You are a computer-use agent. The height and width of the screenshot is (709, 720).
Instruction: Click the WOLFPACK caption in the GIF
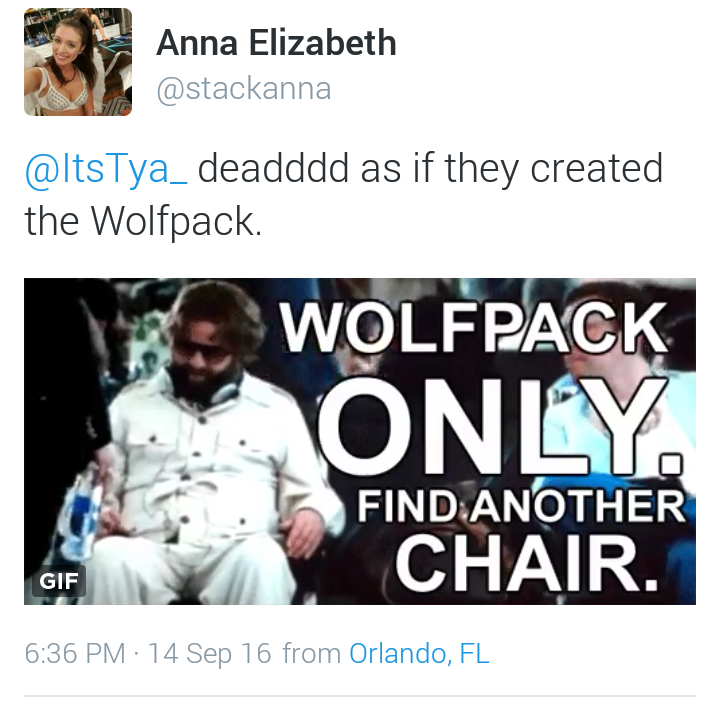coord(475,327)
